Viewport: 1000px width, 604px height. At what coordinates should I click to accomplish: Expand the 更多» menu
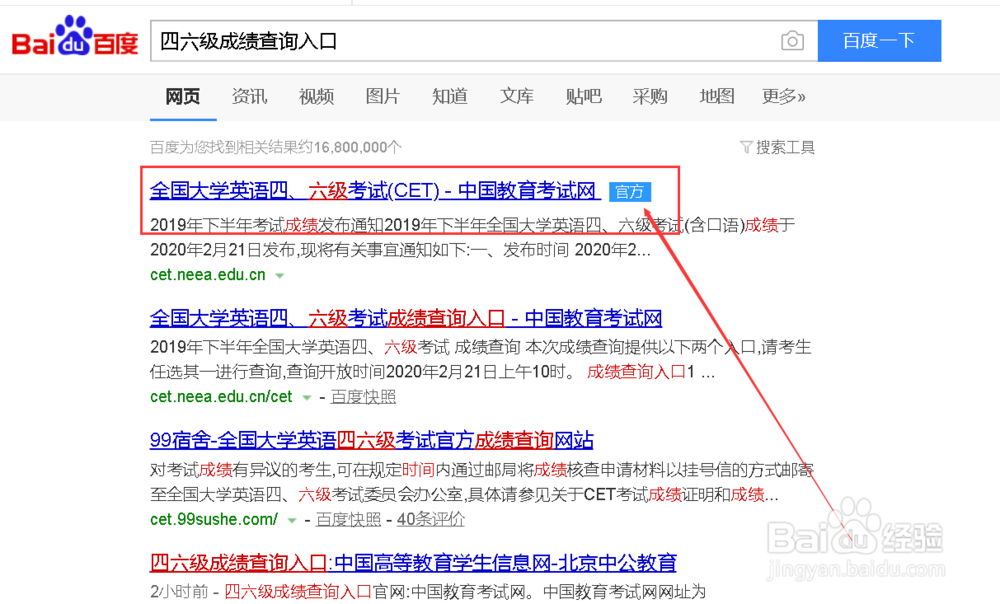click(x=784, y=96)
